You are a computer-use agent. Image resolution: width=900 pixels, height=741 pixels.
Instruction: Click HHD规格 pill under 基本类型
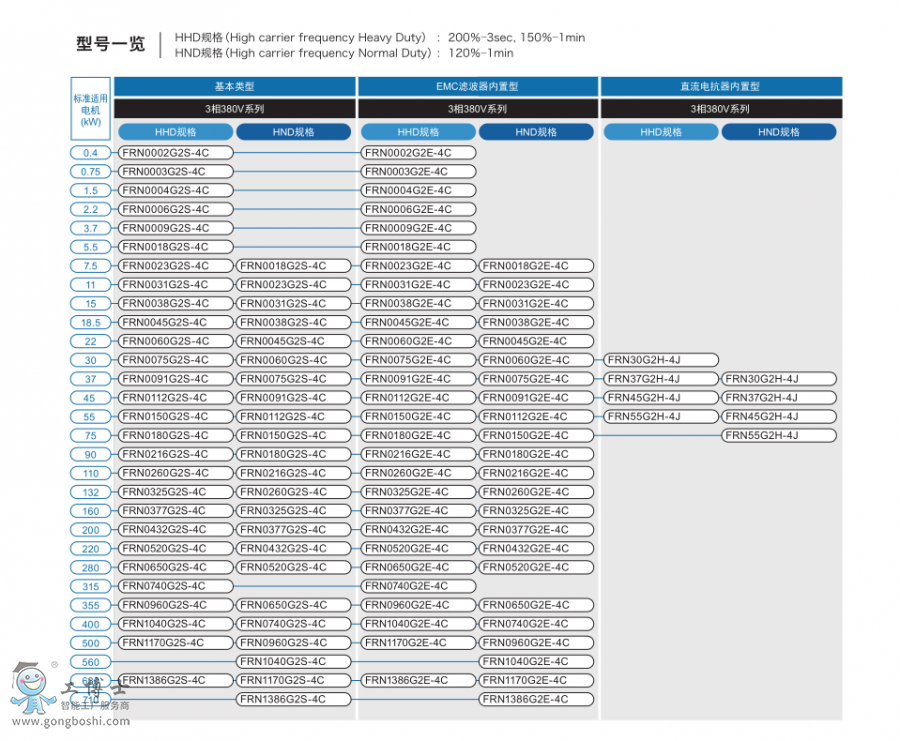[175, 132]
